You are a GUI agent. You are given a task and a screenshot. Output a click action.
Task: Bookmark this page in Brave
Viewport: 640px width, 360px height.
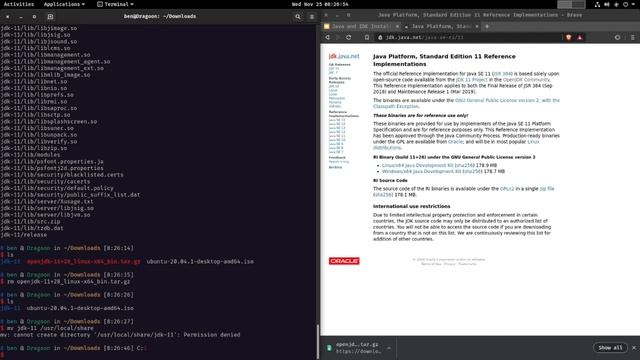pyautogui.click(x=367, y=38)
